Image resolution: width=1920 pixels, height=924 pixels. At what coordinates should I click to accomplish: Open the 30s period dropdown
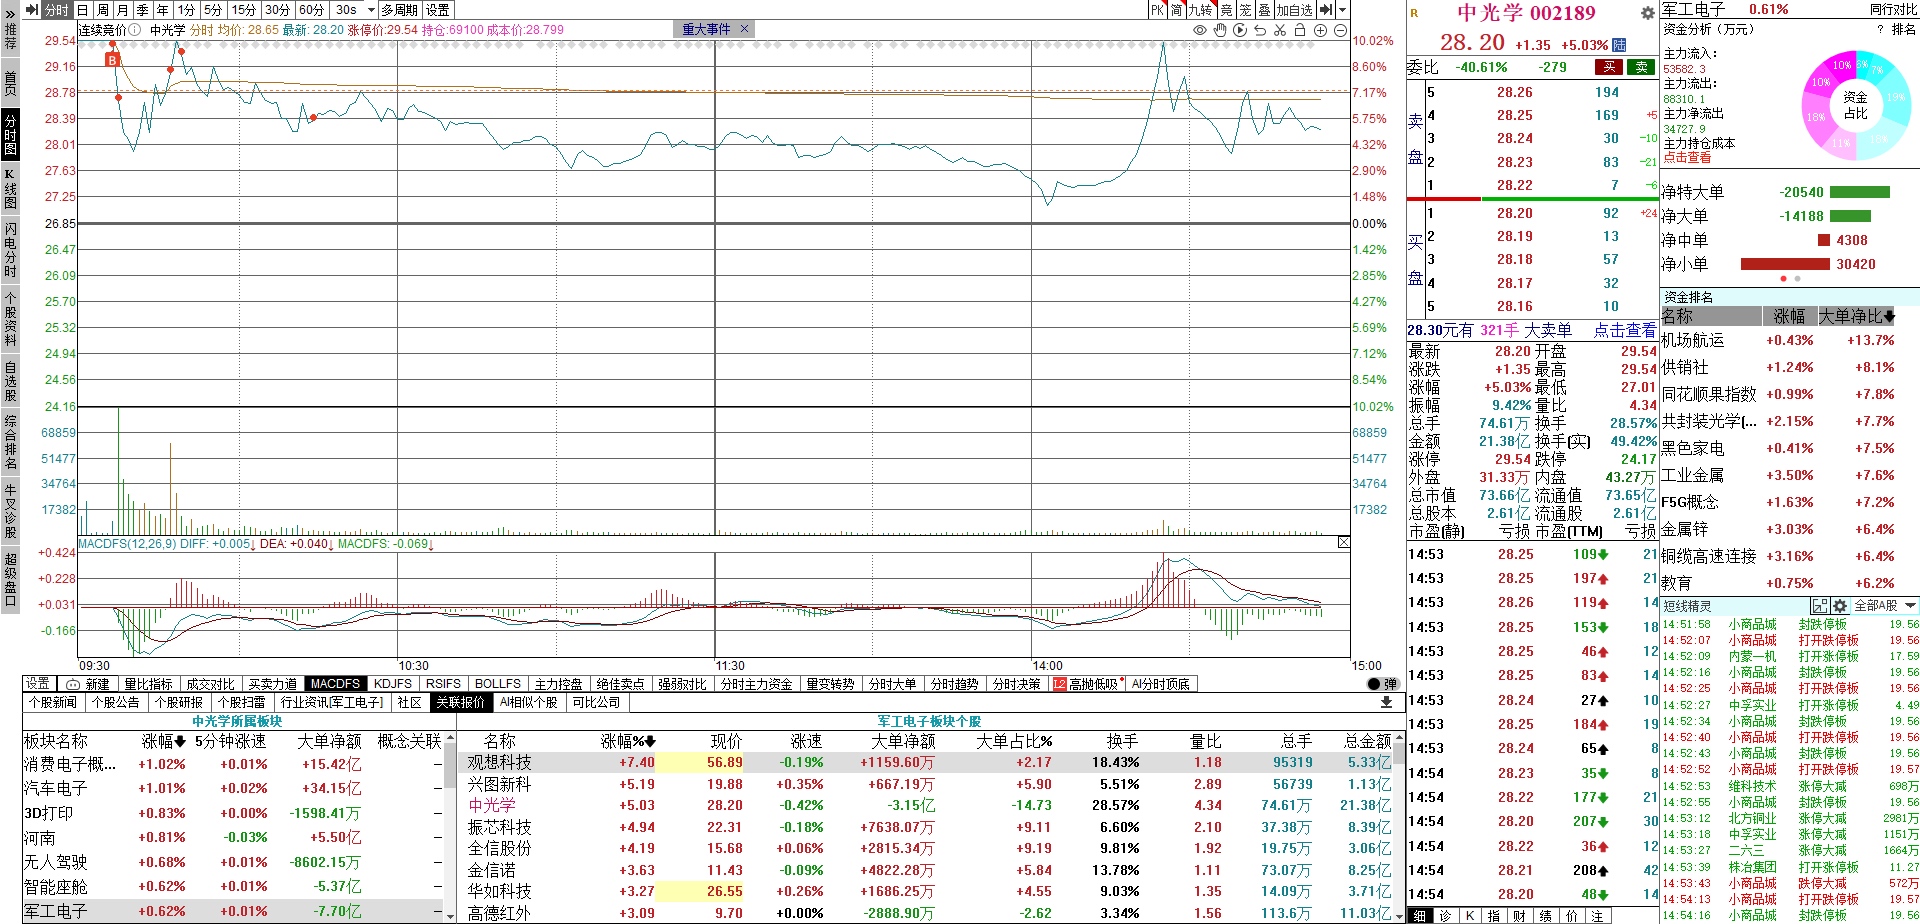coord(354,10)
